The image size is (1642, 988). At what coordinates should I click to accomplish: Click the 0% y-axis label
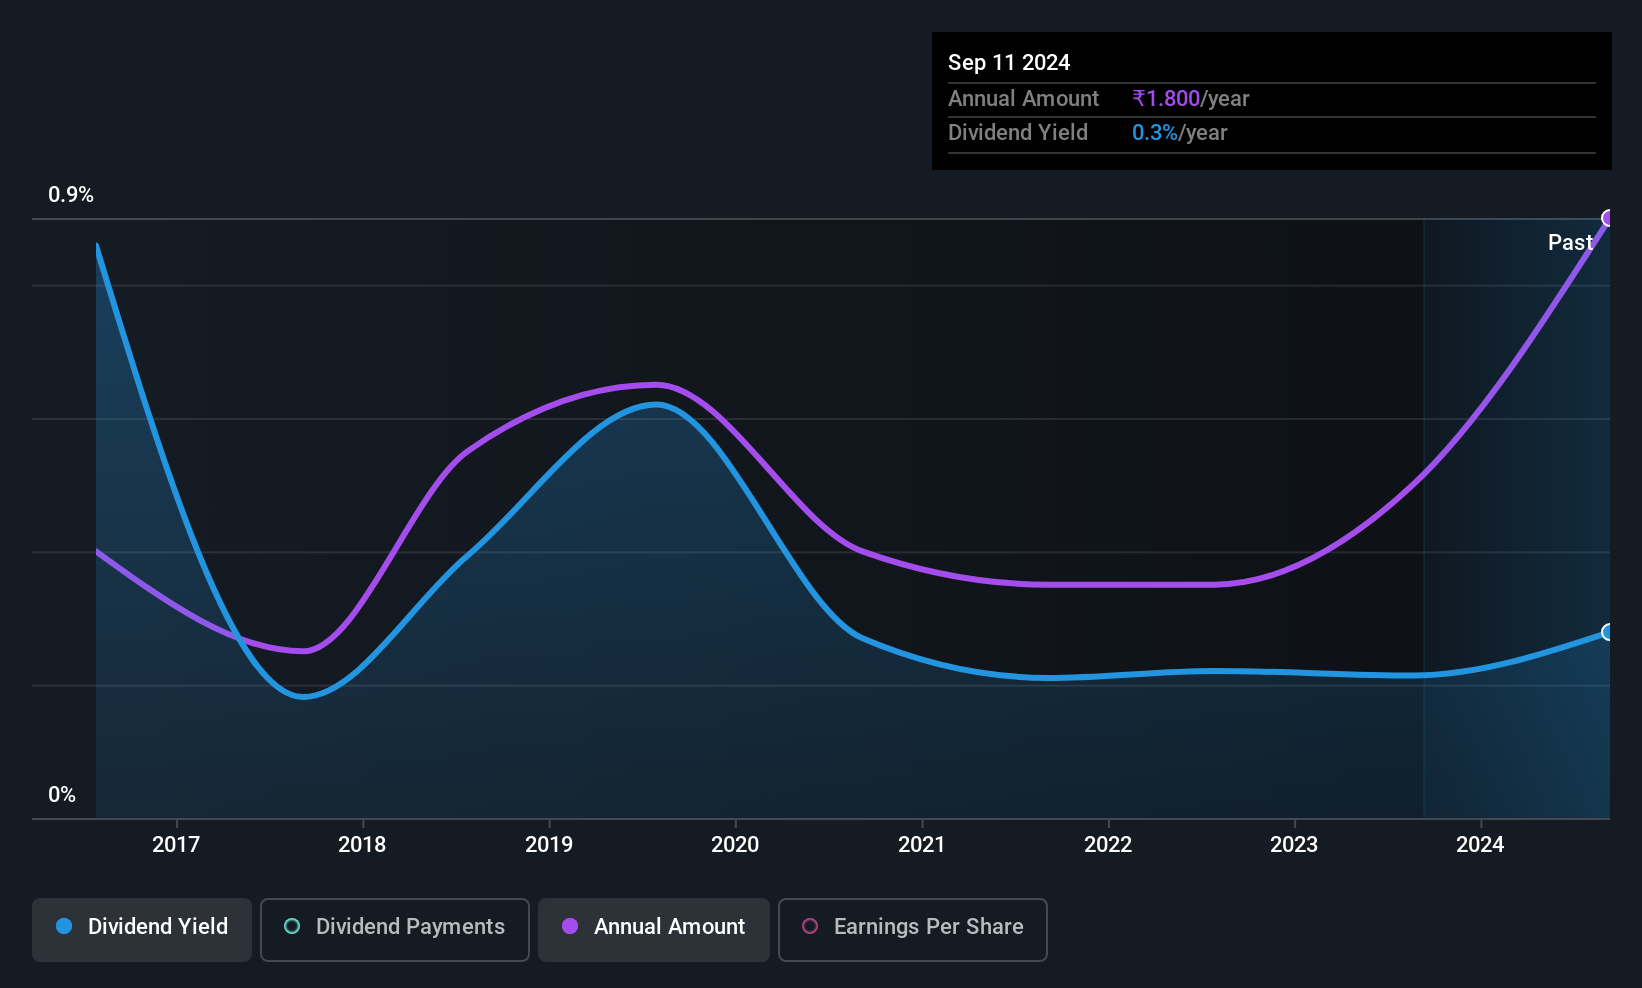tap(62, 795)
